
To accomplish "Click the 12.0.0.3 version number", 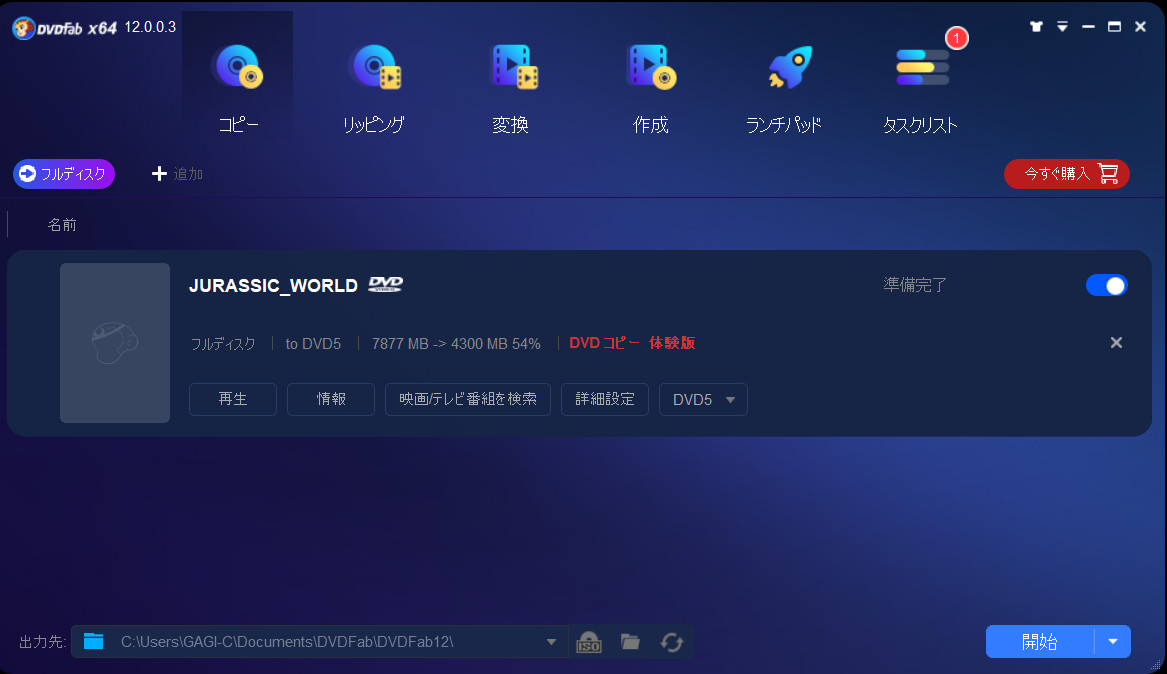I will click(x=150, y=28).
